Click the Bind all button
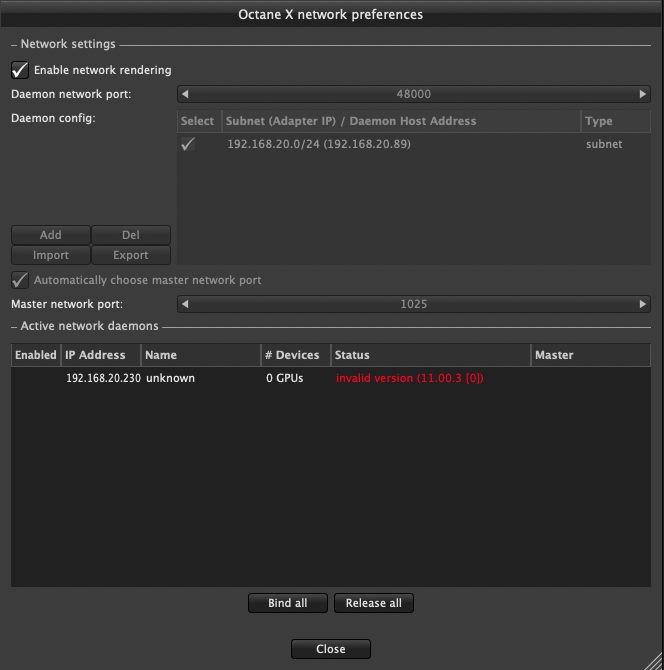The width and height of the screenshot is (664, 670). click(288, 603)
